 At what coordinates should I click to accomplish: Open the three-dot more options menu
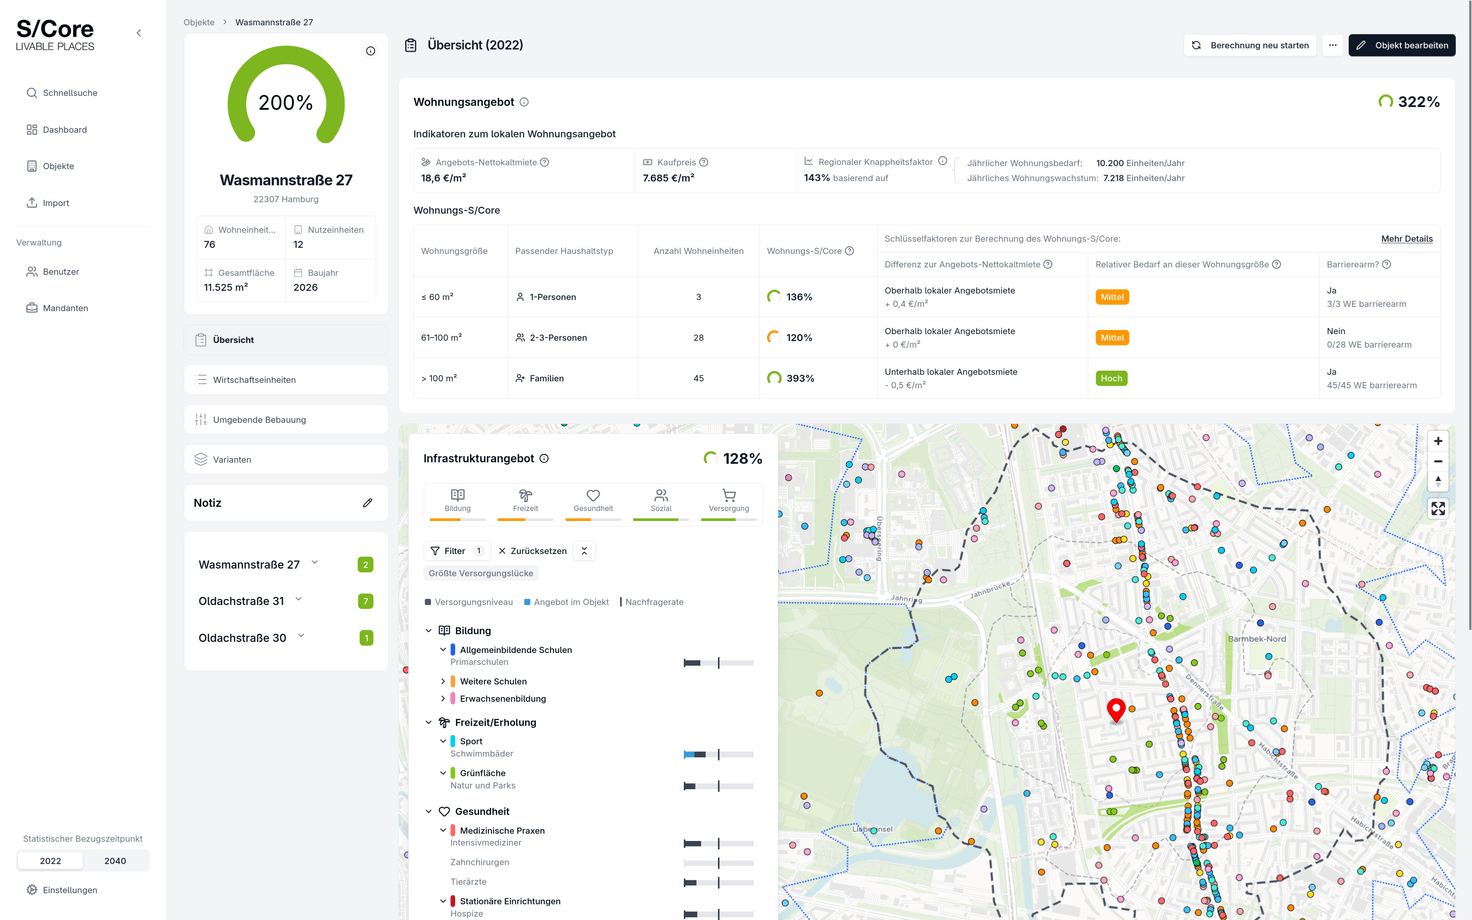1332,45
